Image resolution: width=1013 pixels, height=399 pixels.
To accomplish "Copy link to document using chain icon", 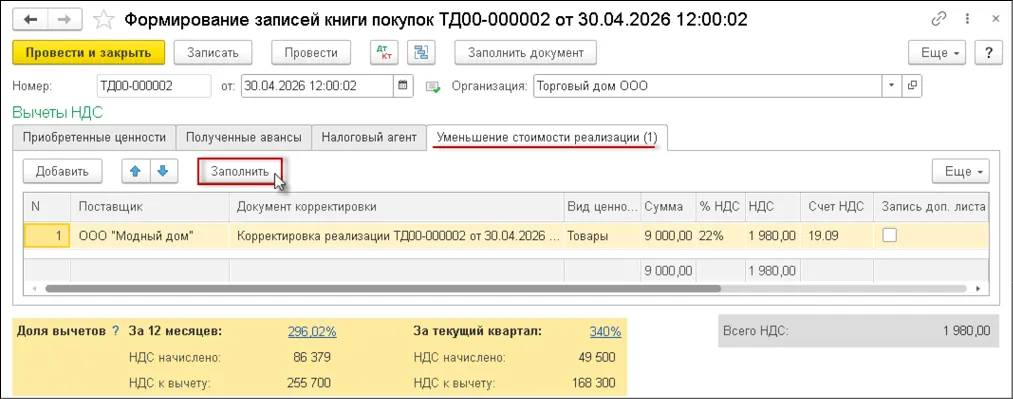I will pyautogui.click(x=939, y=19).
